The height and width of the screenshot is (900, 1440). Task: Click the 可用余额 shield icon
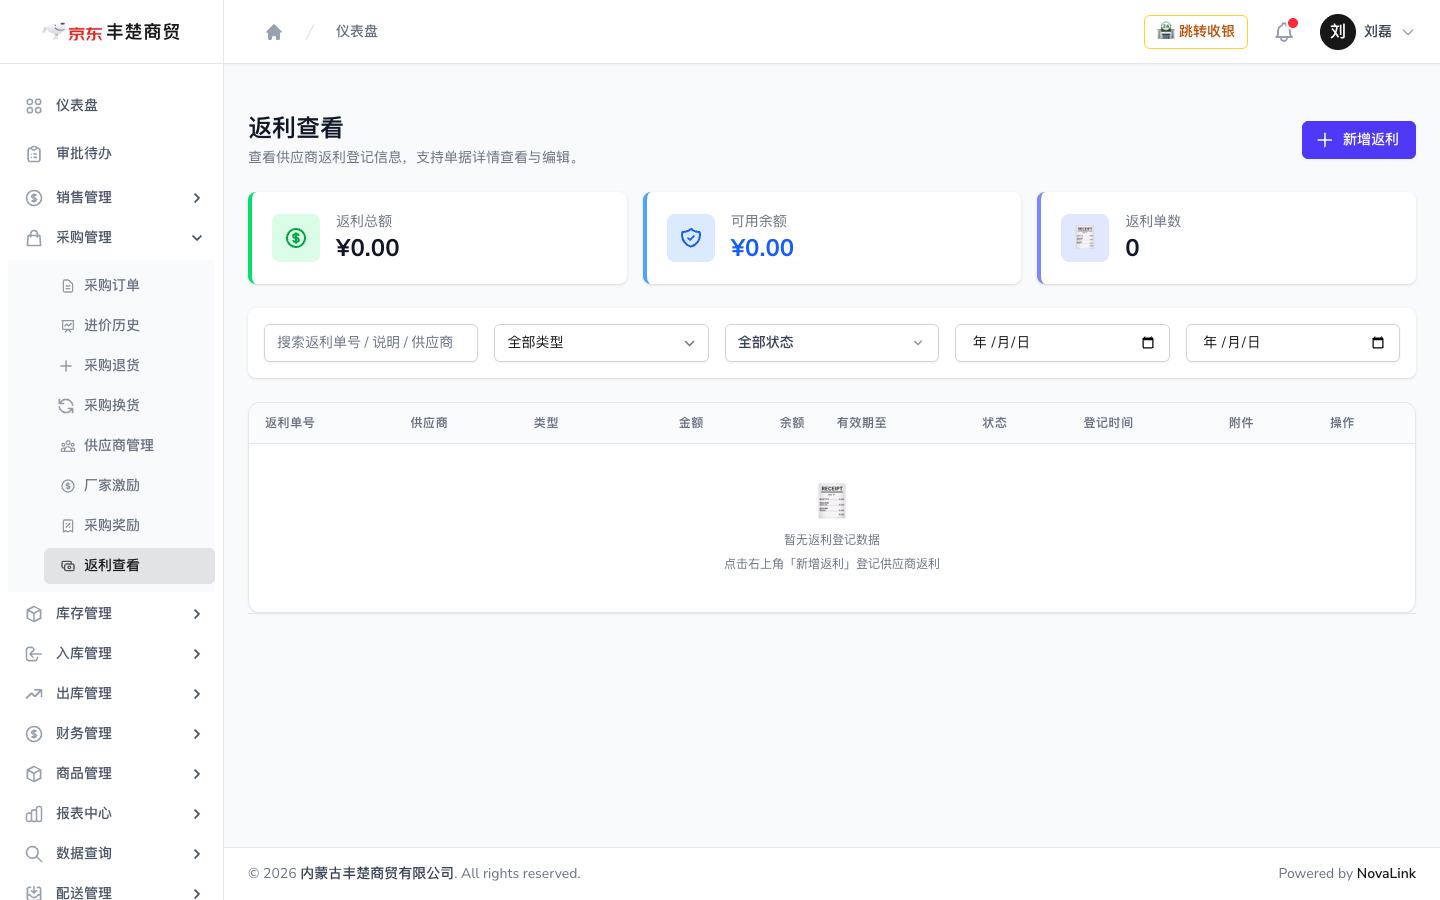point(691,238)
